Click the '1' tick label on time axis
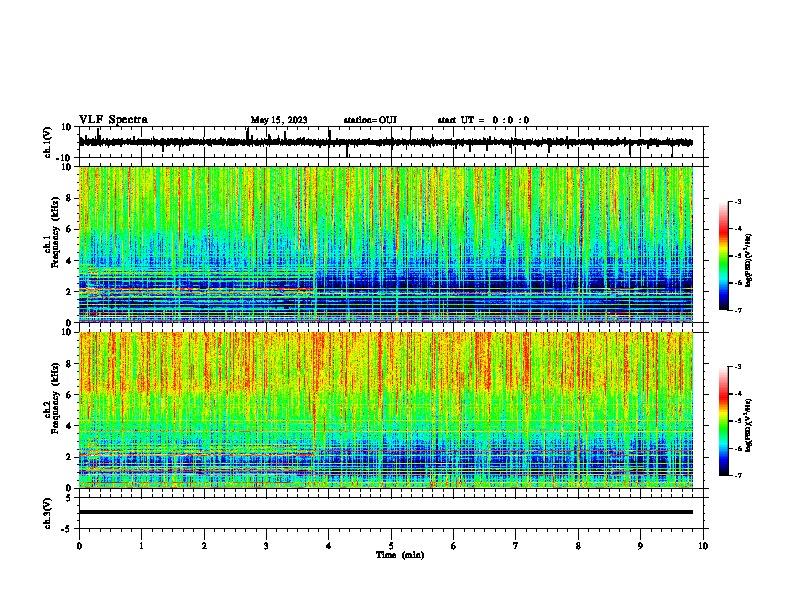 point(141,546)
